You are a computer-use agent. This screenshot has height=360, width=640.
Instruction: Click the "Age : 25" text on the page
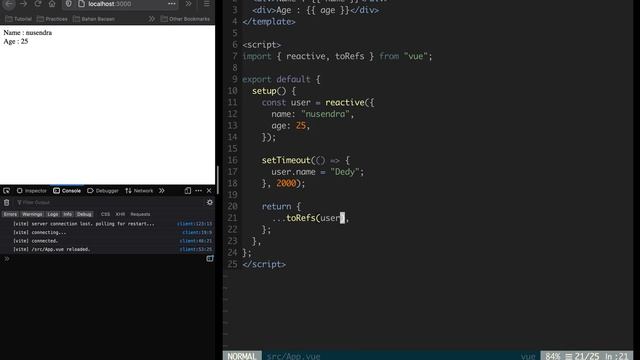coord(16,42)
